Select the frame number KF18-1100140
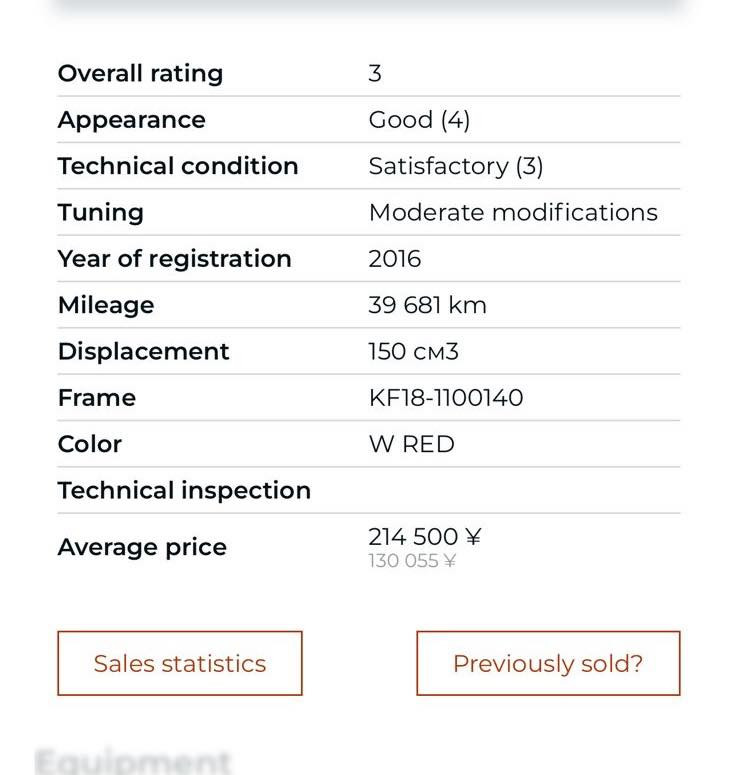Viewport: 738px width, 775px height. (446, 398)
